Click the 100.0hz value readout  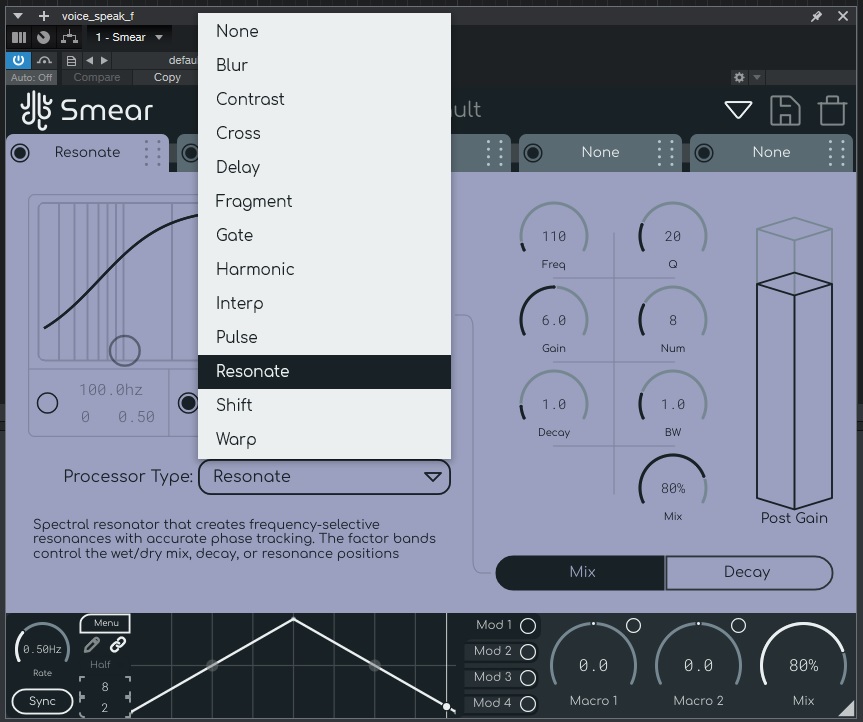[111, 390]
